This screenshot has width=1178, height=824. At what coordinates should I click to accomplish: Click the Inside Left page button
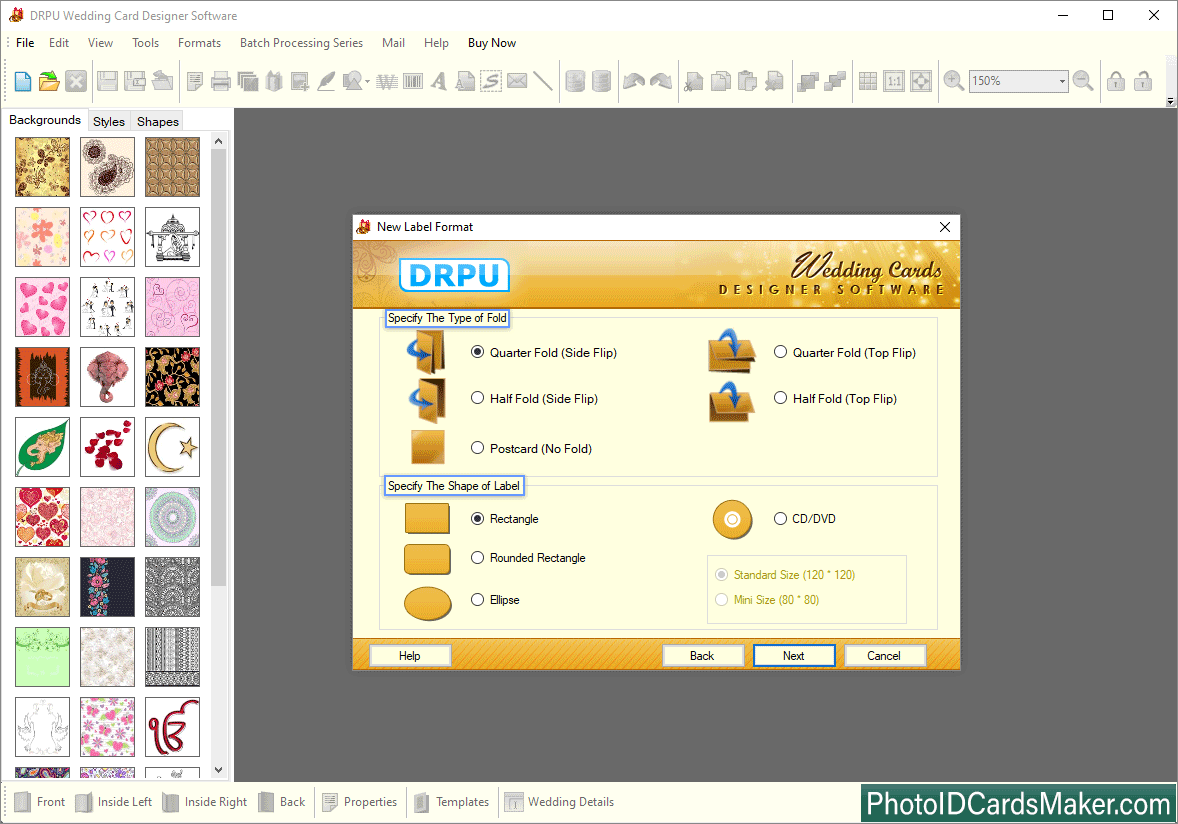pos(114,802)
